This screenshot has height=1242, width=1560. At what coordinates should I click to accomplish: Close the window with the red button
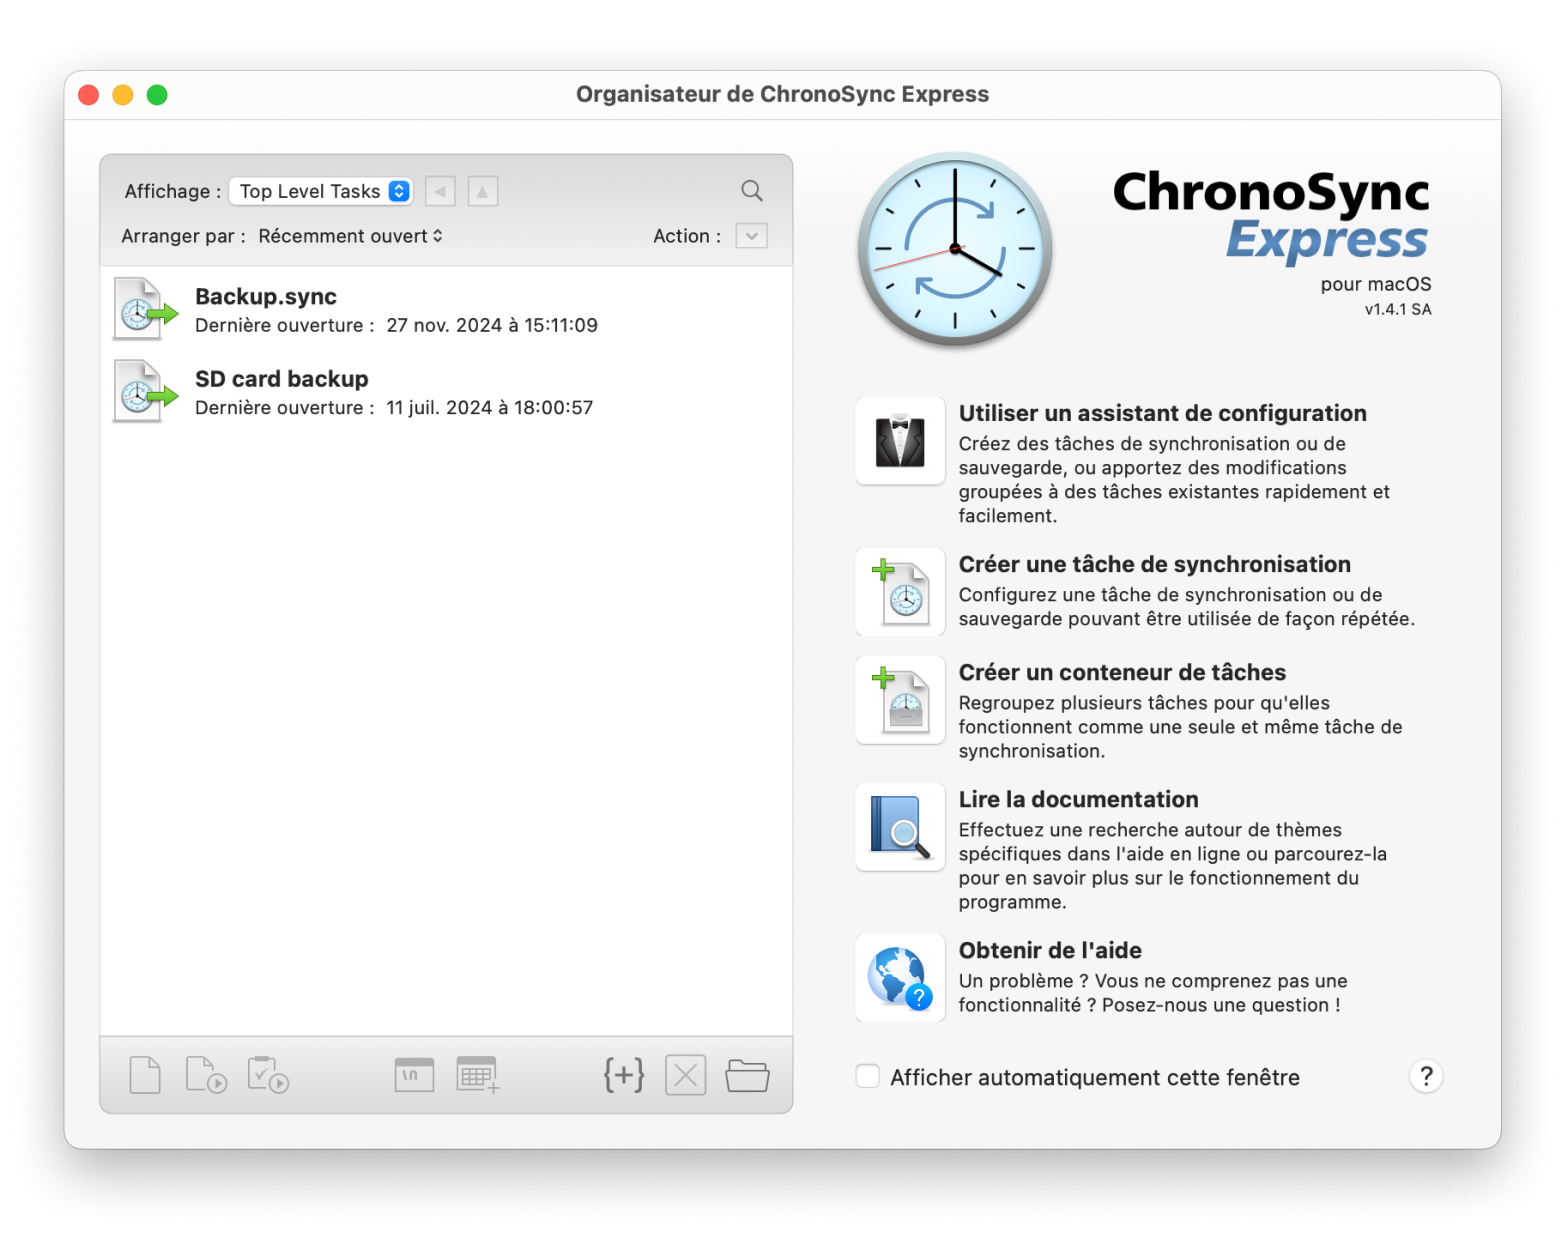click(x=88, y=95)
